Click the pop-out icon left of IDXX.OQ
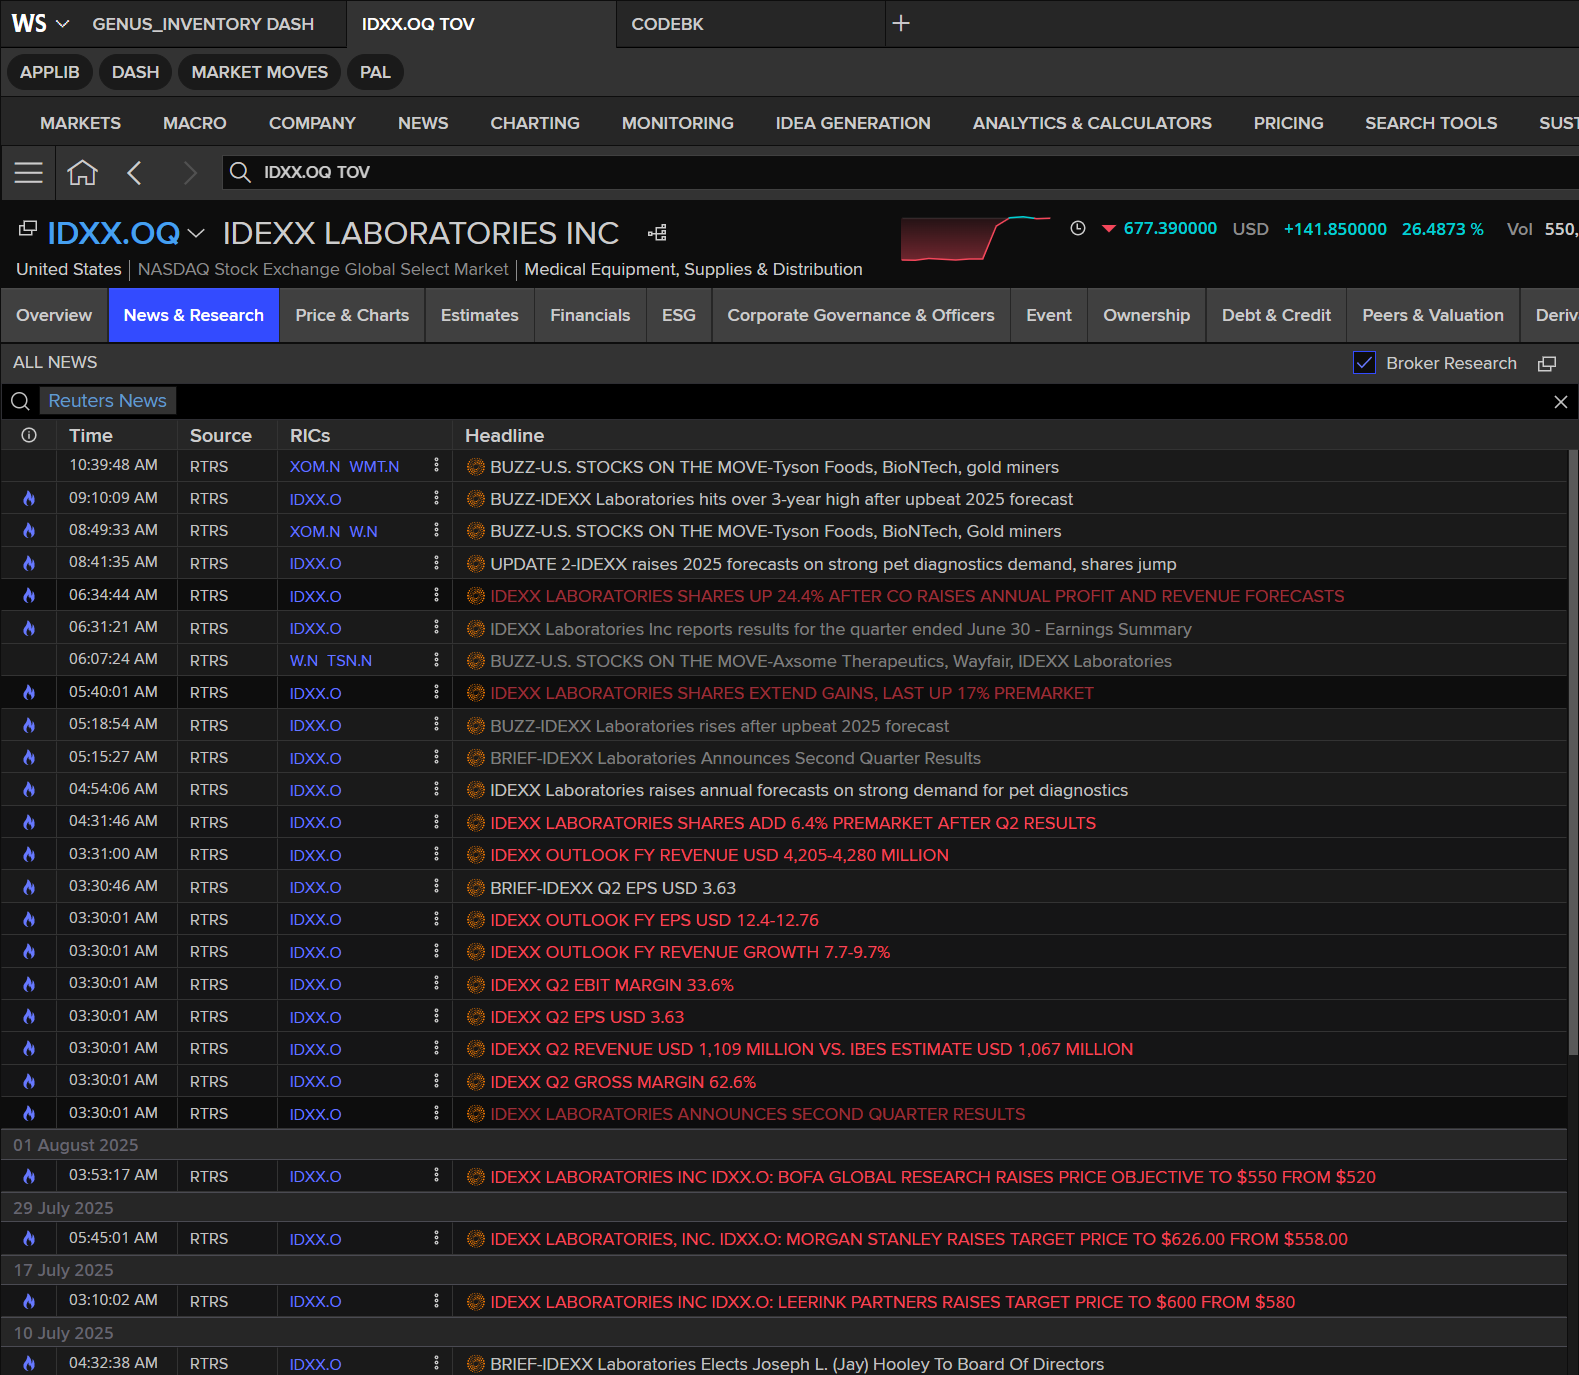This screenshot has width=1579, height=1375. coord(28,229)
